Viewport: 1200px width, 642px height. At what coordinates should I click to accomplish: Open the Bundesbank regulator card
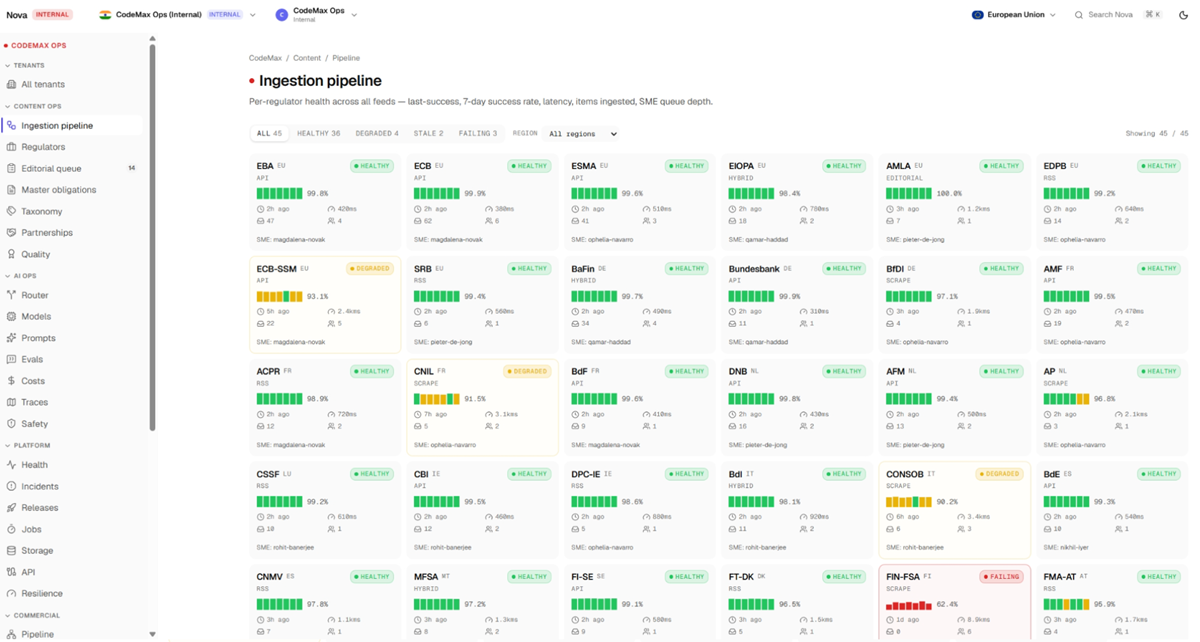(x=797, y=305)
